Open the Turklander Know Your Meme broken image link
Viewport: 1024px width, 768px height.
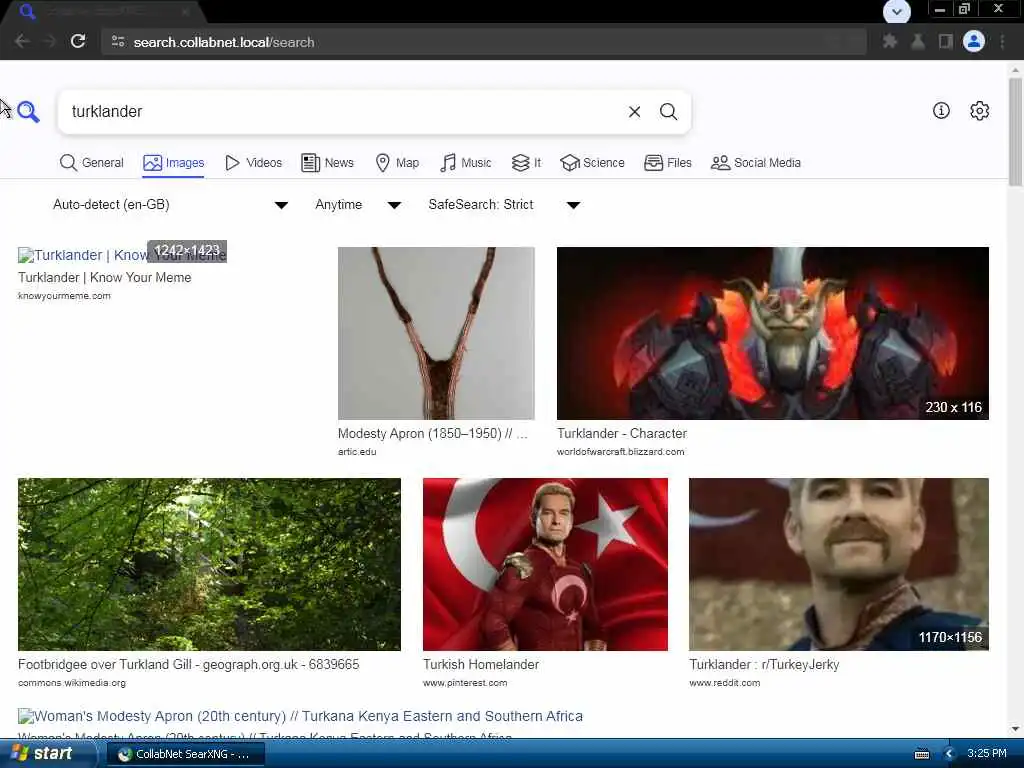click(x=122, y=255)
